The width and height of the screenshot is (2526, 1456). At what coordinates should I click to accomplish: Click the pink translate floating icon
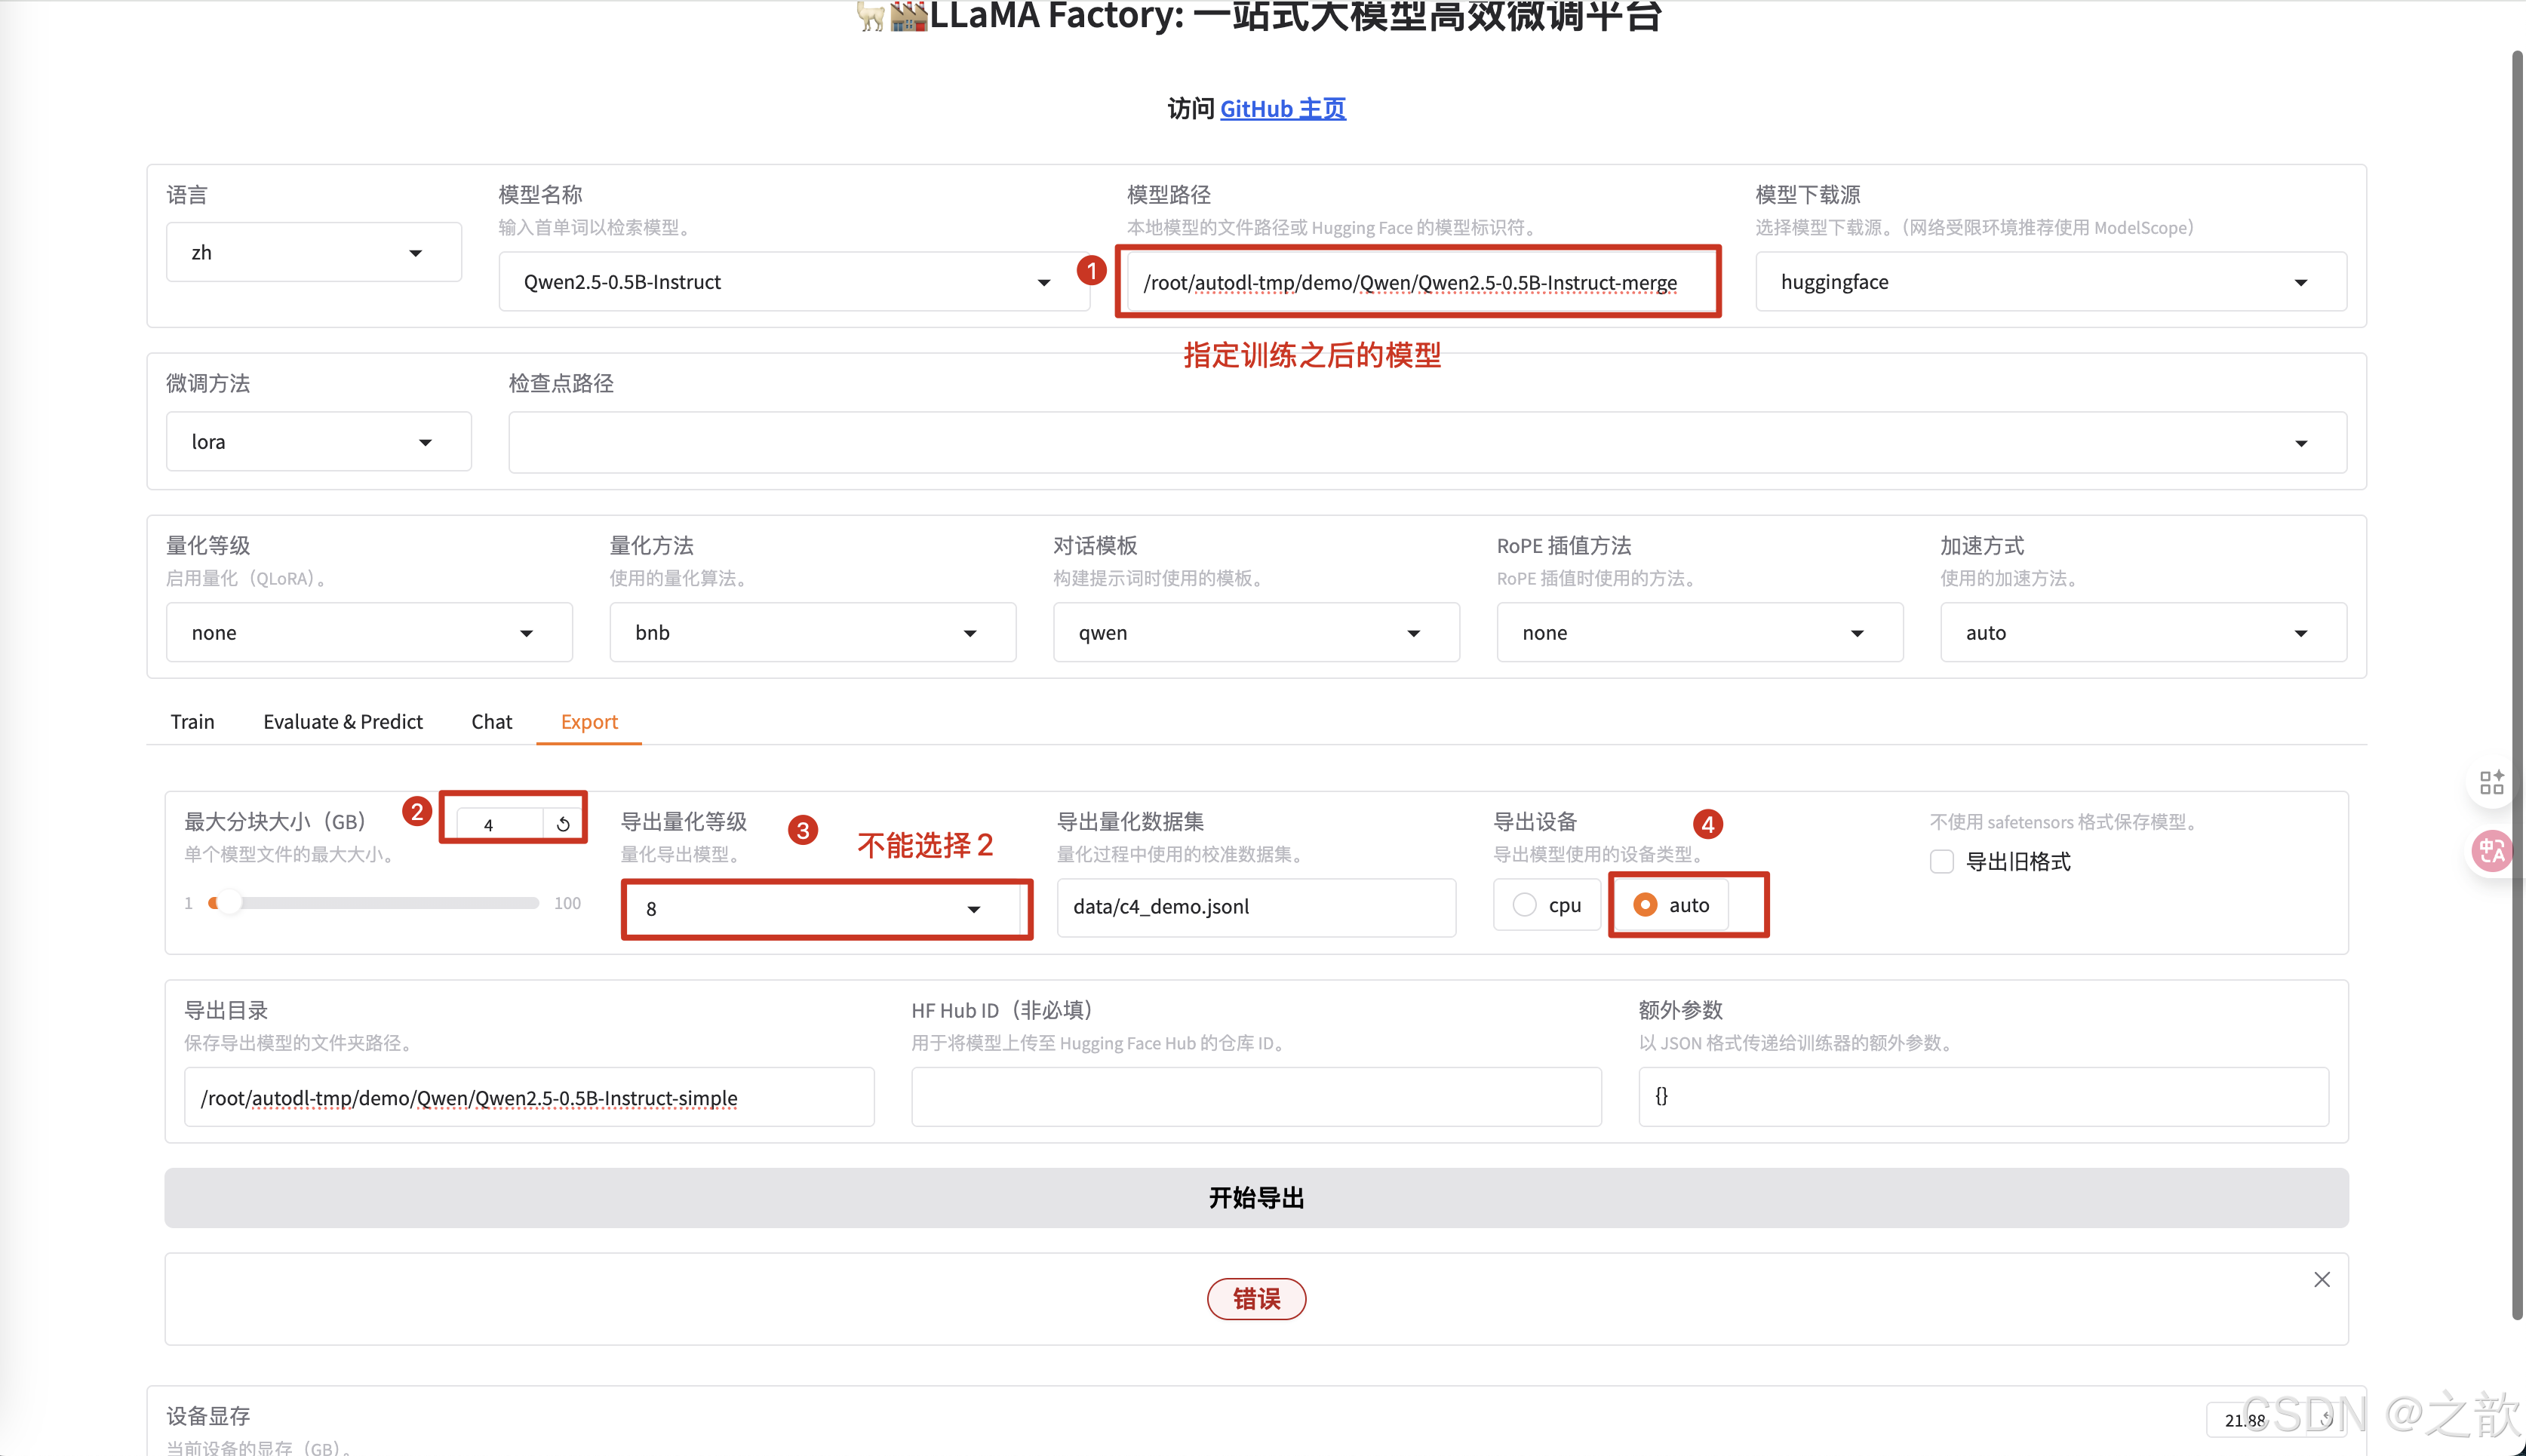2492,851
